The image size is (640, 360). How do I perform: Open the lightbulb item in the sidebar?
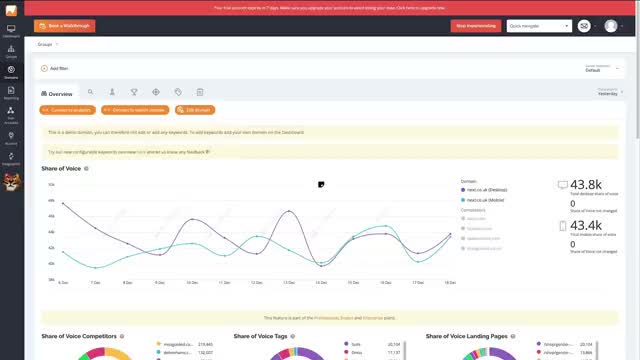point(11,138)
